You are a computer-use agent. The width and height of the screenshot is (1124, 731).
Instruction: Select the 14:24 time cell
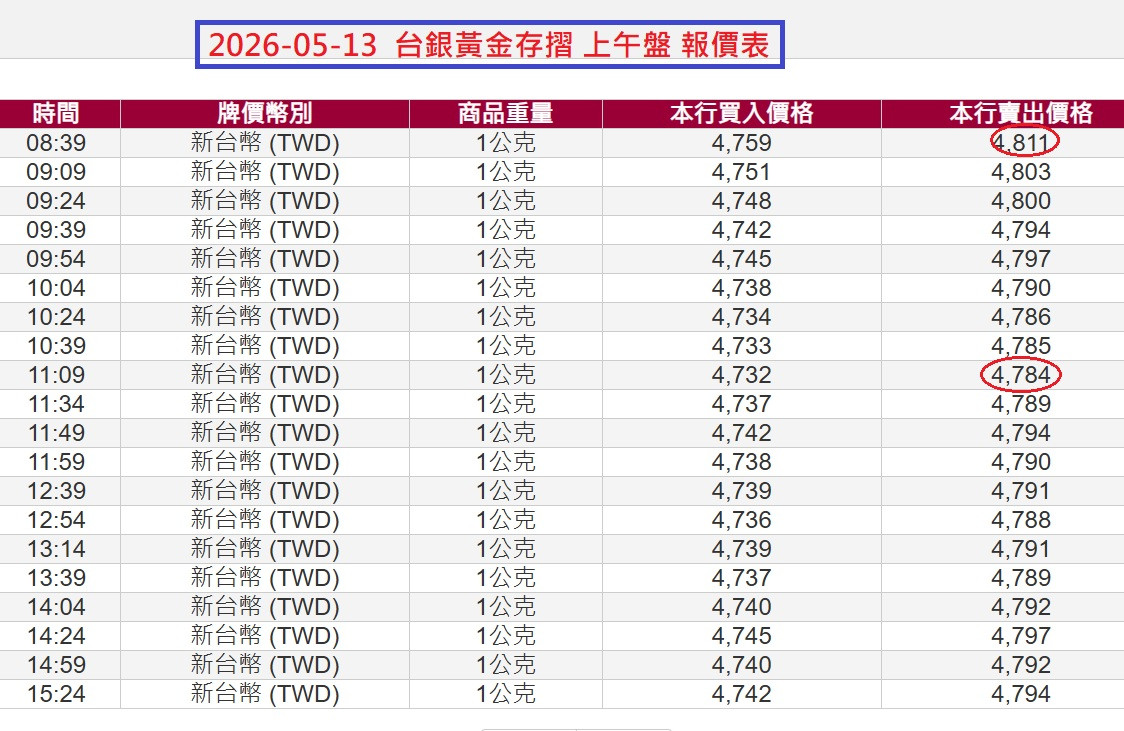[56, 636]
